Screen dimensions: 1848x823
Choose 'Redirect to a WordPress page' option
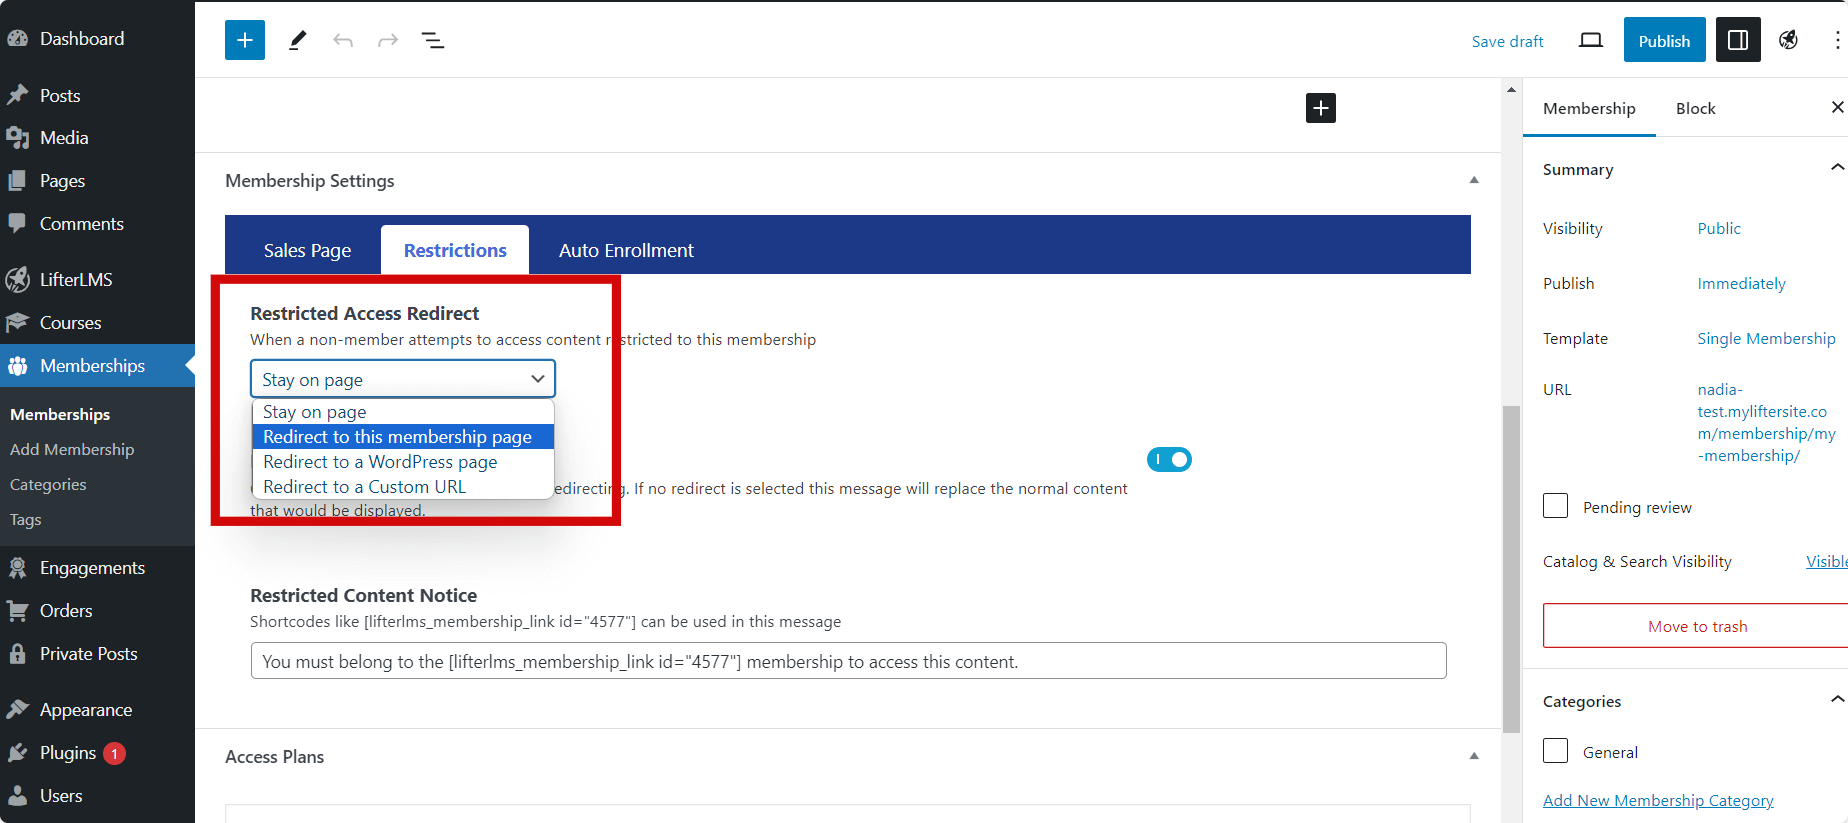403,462
